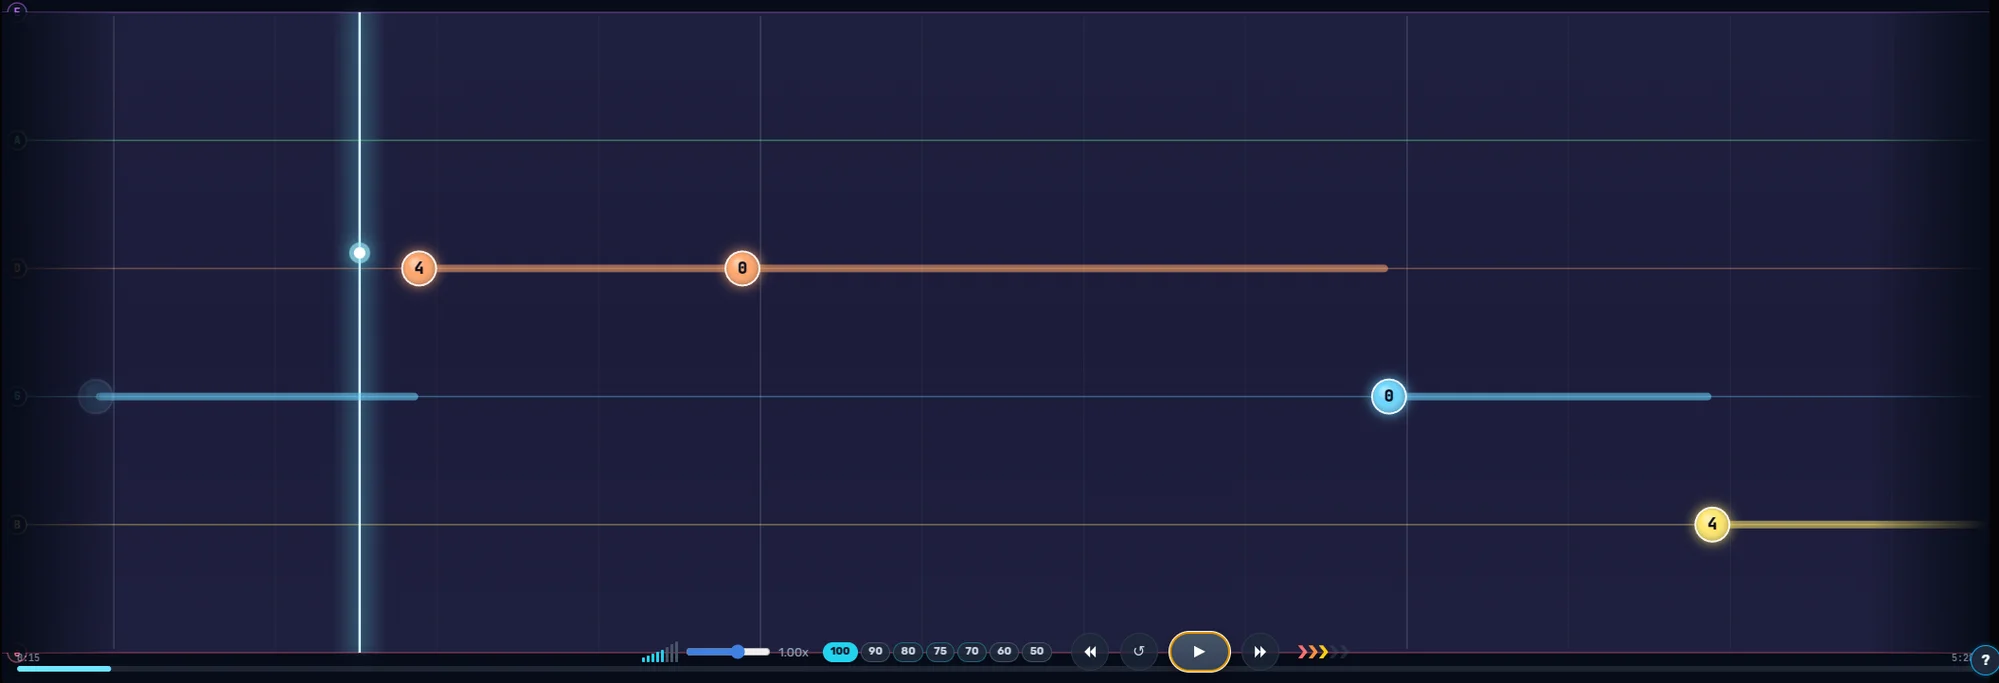Click the circular restart arrow button
The height and width of the screenshot is (683, 1999).
coord(1138,651)
